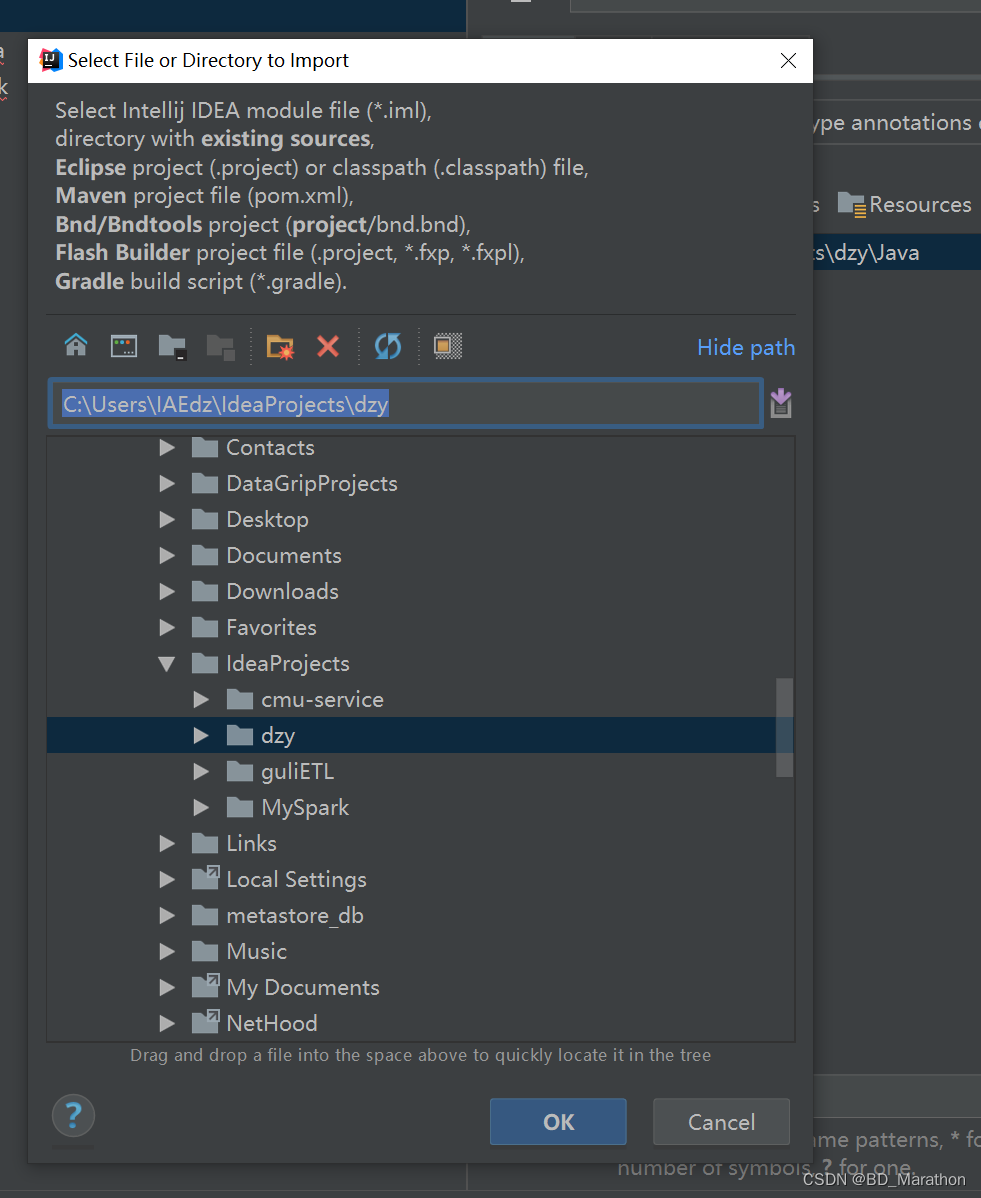Click the IntelliJ logo in the dialog title
Viewport: 981px width, 1198px height.
(x=50, y=60)
